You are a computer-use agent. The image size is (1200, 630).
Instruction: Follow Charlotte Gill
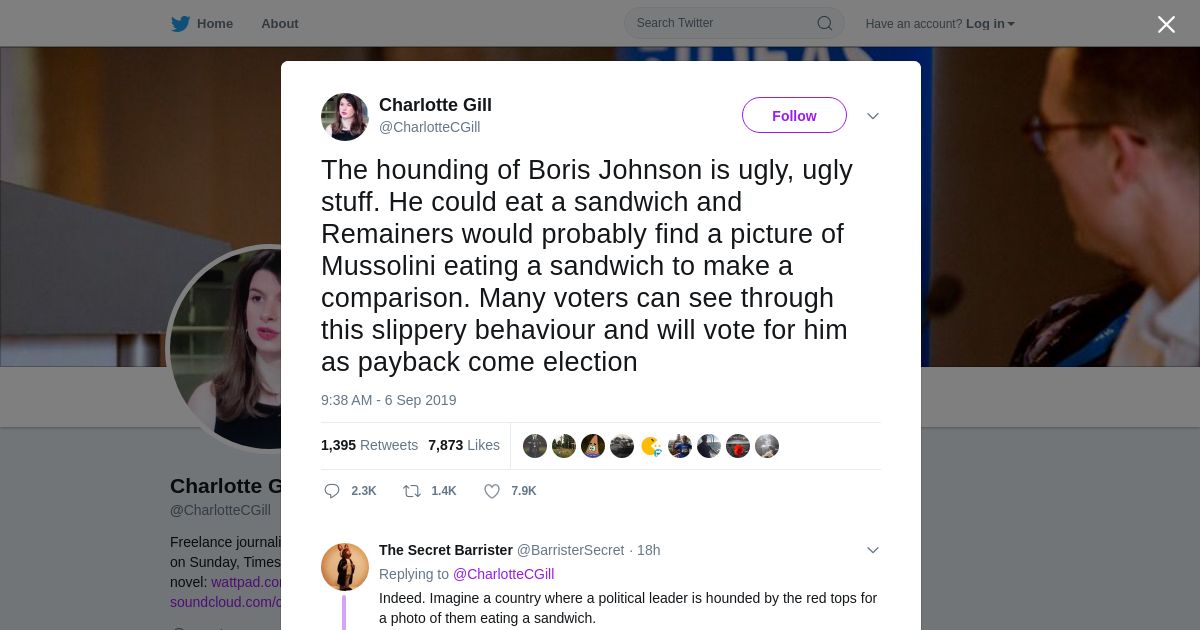tap(794, 116)
